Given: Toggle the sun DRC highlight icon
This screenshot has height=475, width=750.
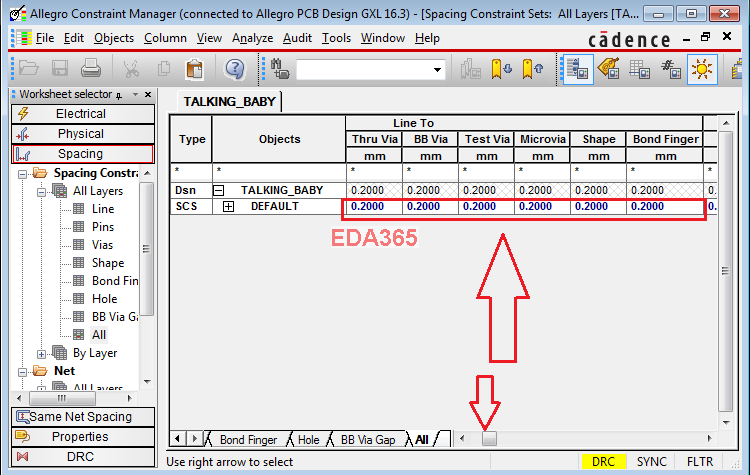Looking at the screenshot, I should tap(702, 69).
